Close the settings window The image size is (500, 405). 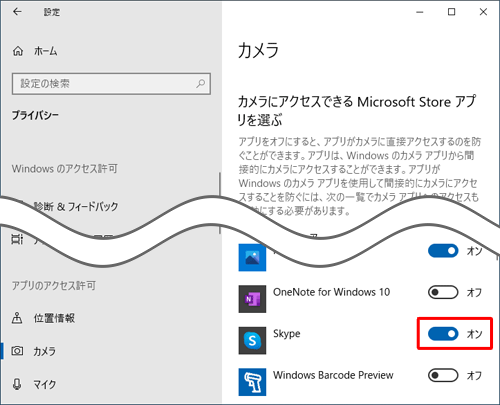pos(483,12)
